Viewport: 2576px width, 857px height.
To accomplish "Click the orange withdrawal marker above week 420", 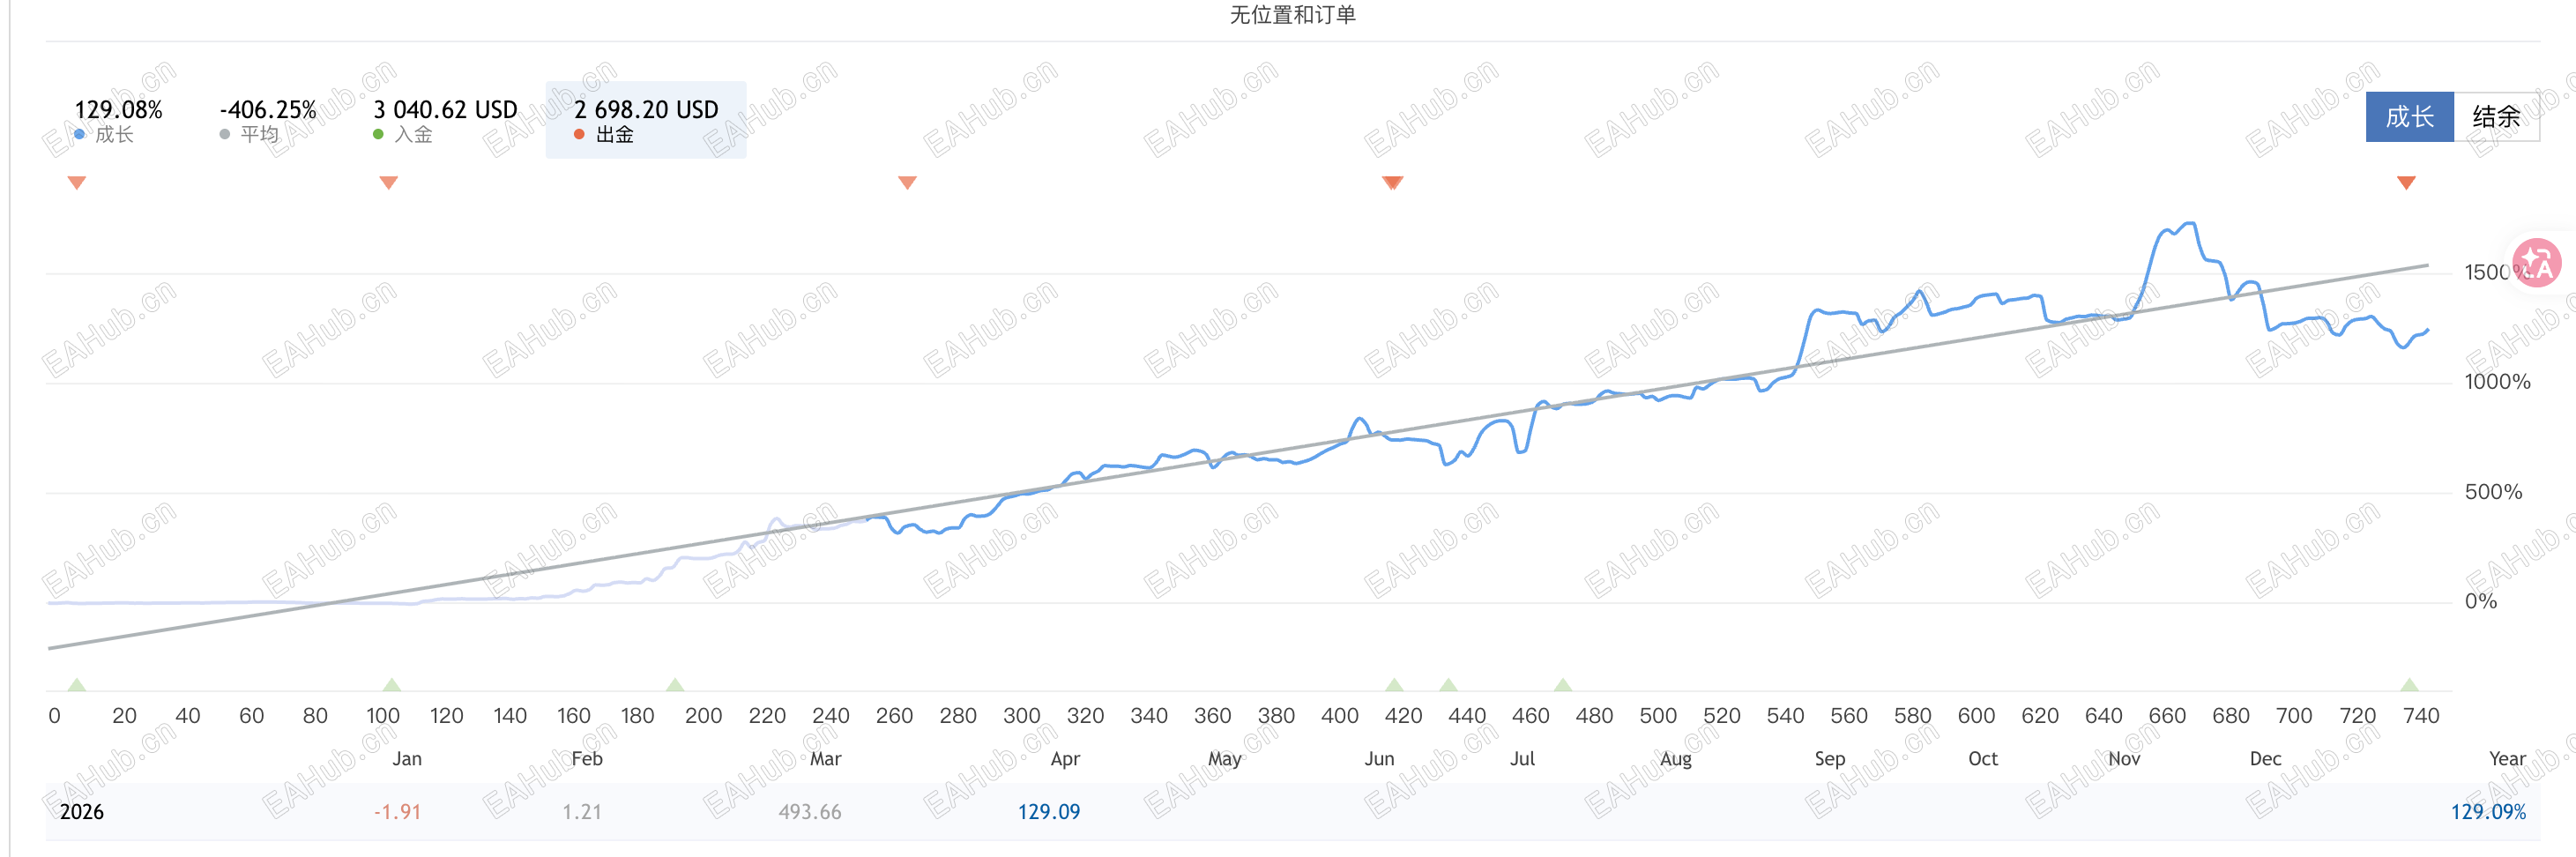I will (1392, 182).
